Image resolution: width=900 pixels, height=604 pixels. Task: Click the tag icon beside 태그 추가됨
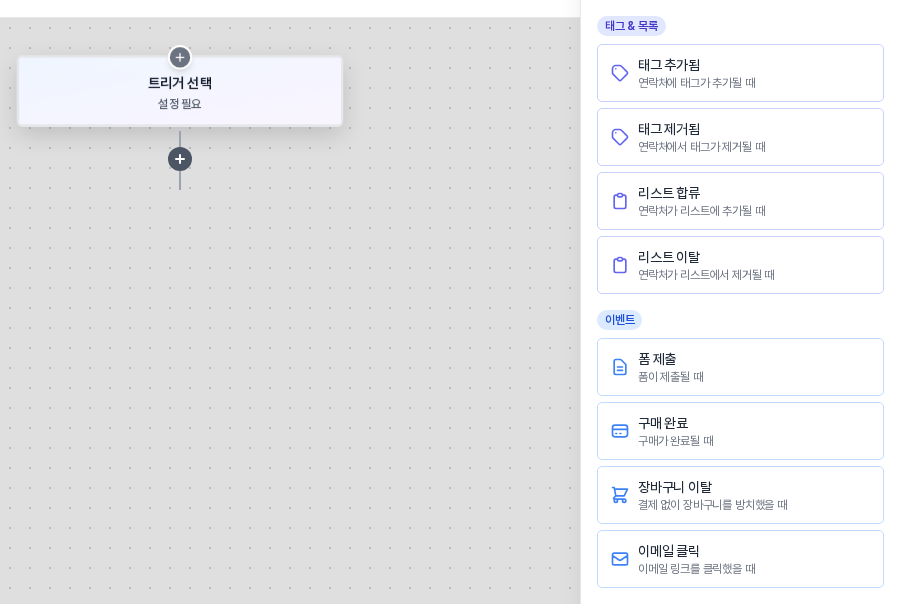click(x=620, y=73)
